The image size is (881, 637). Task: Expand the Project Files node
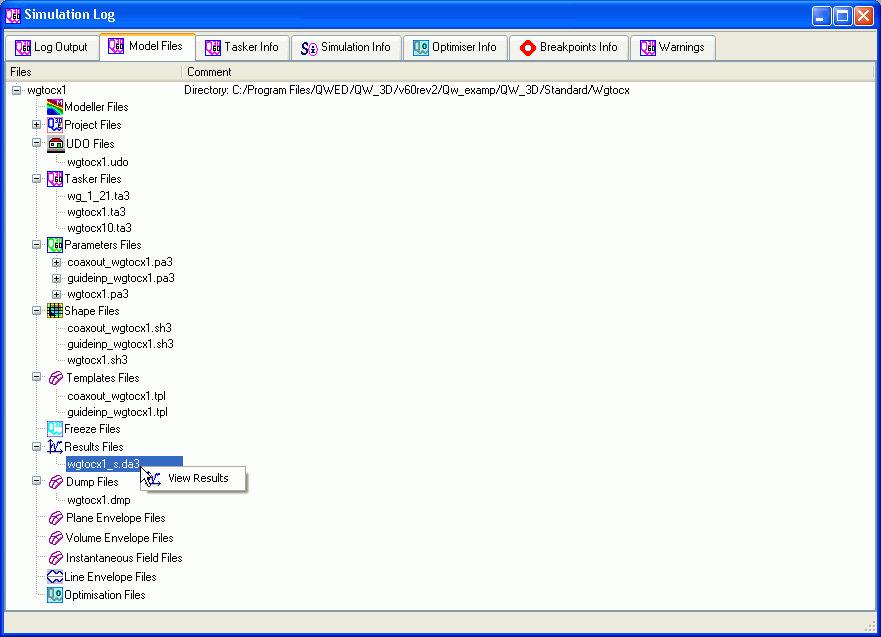(x=37, y=125)
